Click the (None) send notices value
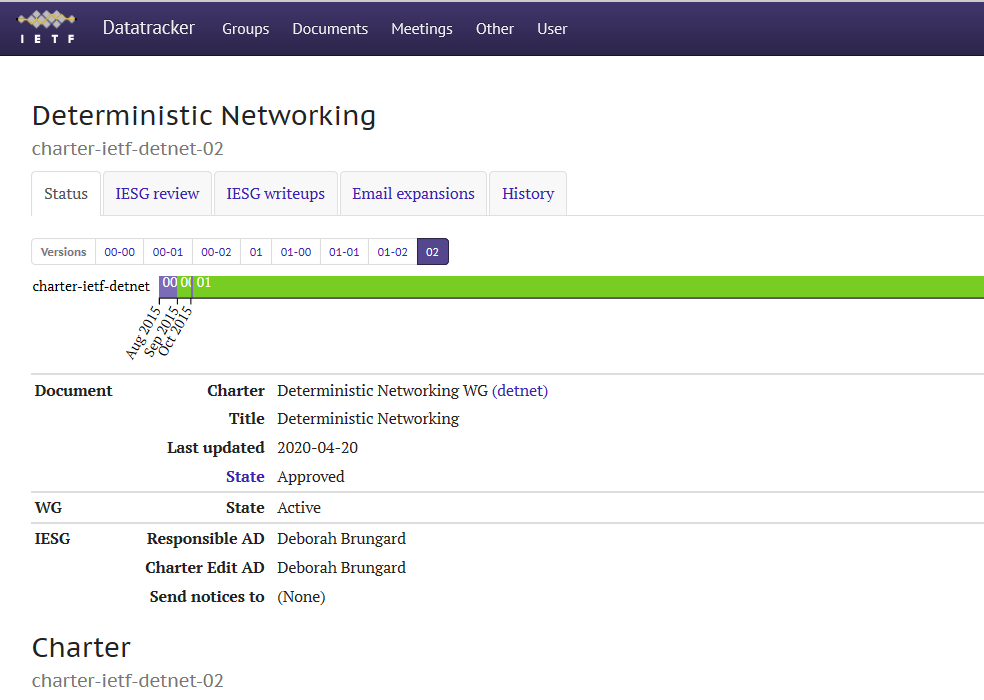The height and width of the screenshot is (700, 984). (301, 596)
